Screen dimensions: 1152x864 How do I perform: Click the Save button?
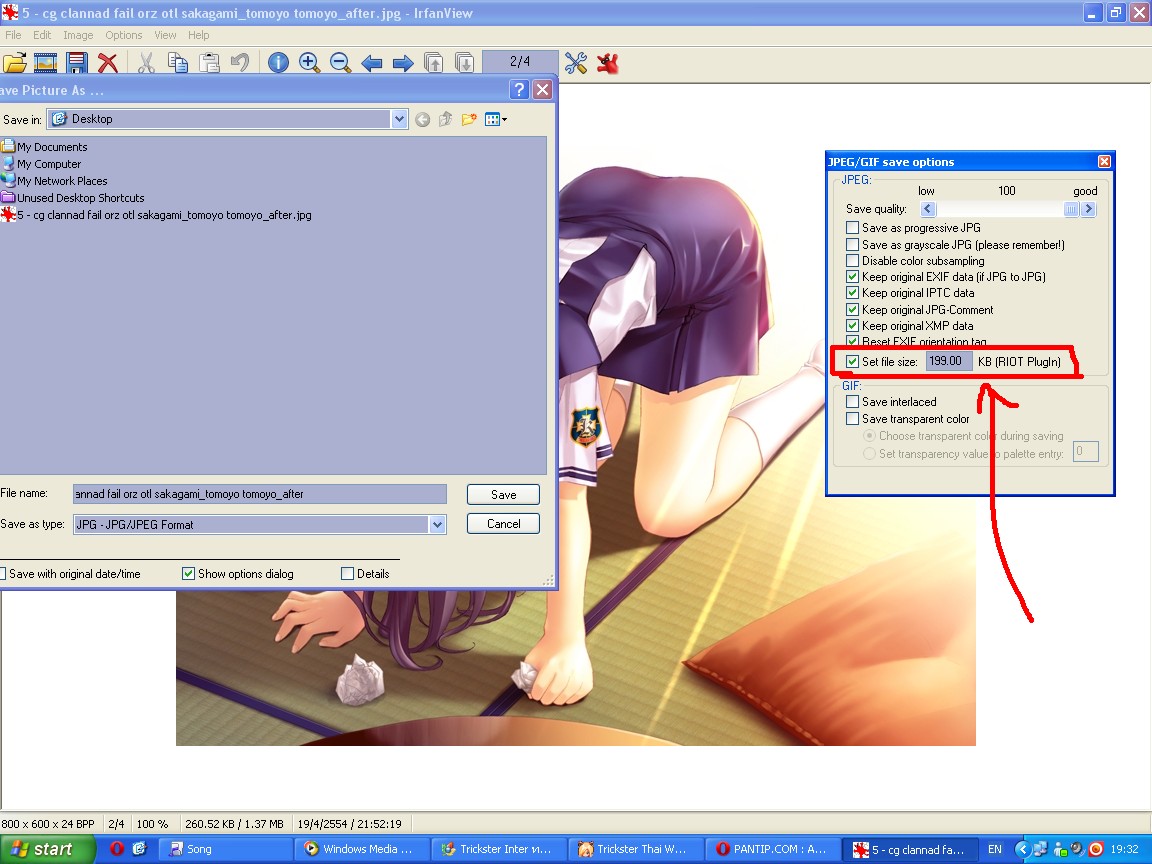(503, 494)
